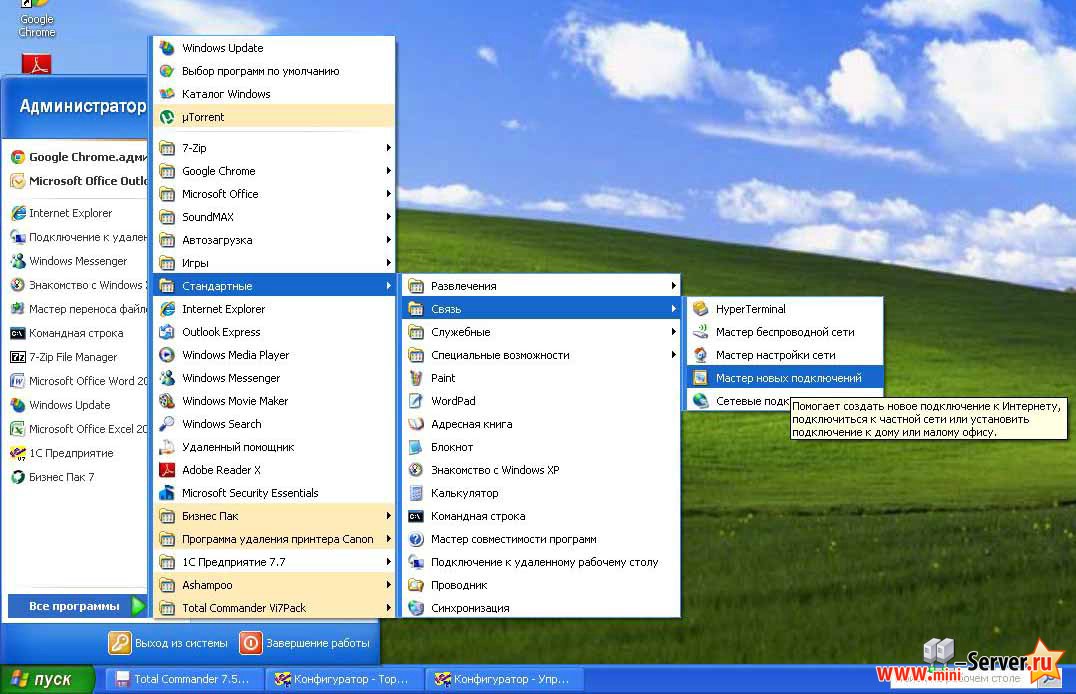1076x694 pixels.
Task: Expand the SoundMAX folder
Action: click(x=274, y=217)
